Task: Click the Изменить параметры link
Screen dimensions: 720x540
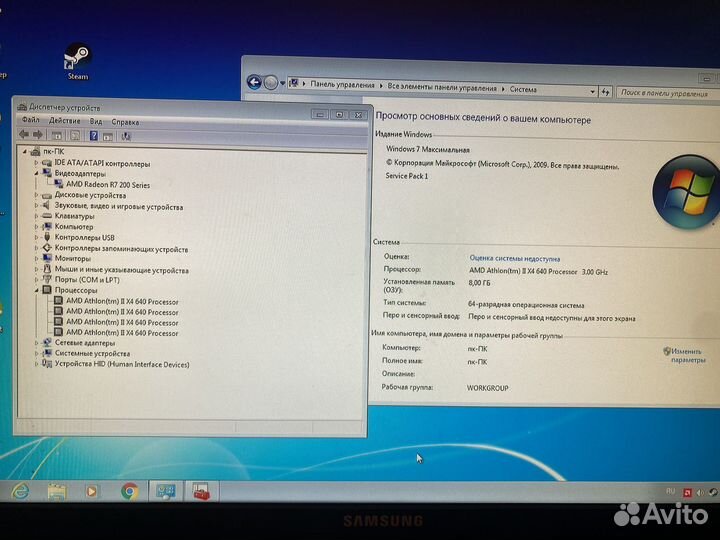Action: coord(687,355)
